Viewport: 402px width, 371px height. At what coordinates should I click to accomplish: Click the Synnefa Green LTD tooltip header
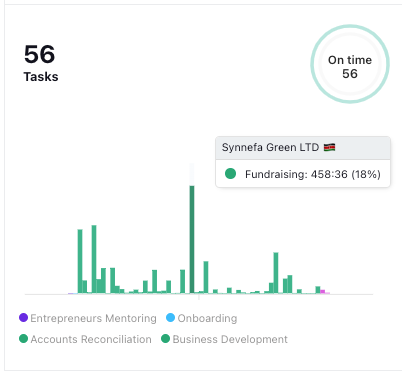coord(303,148)
